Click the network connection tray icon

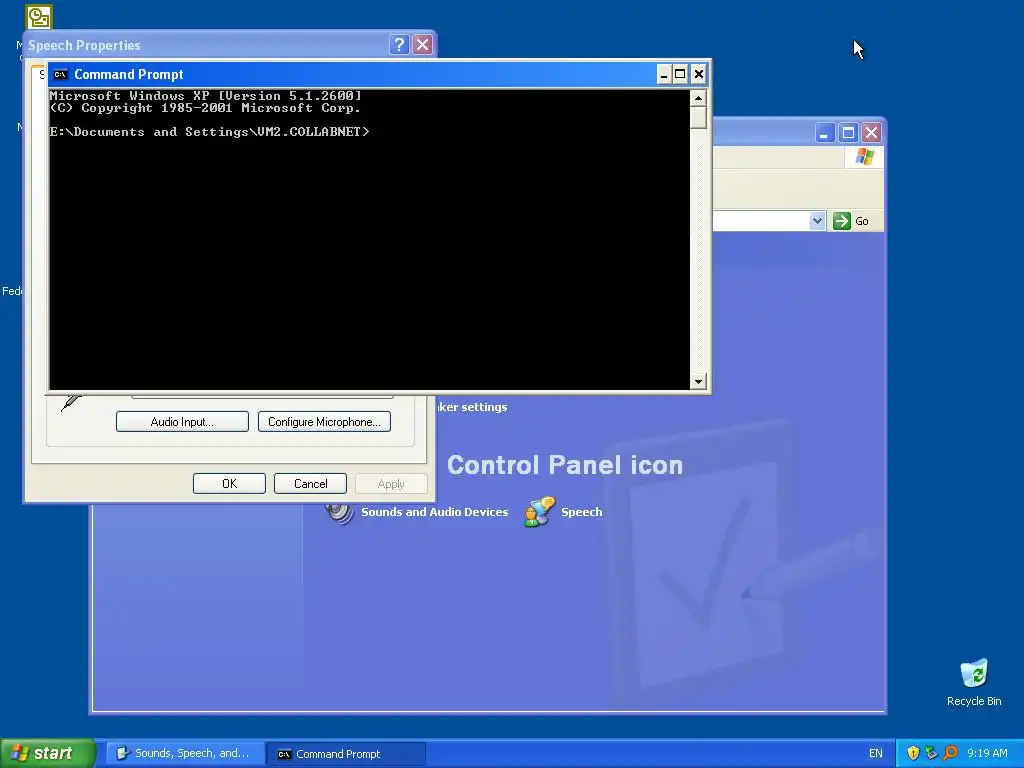[x=931, y=753]
